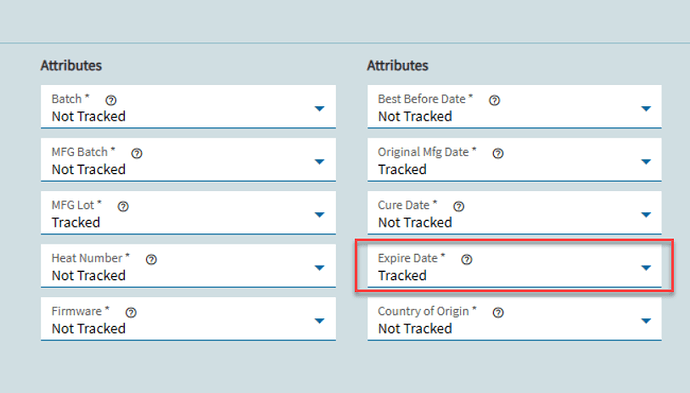The width and height of the screenshot is (690, 393).
Task: Select the Batch 'Not Tracked' value
Action: (88, 116)
